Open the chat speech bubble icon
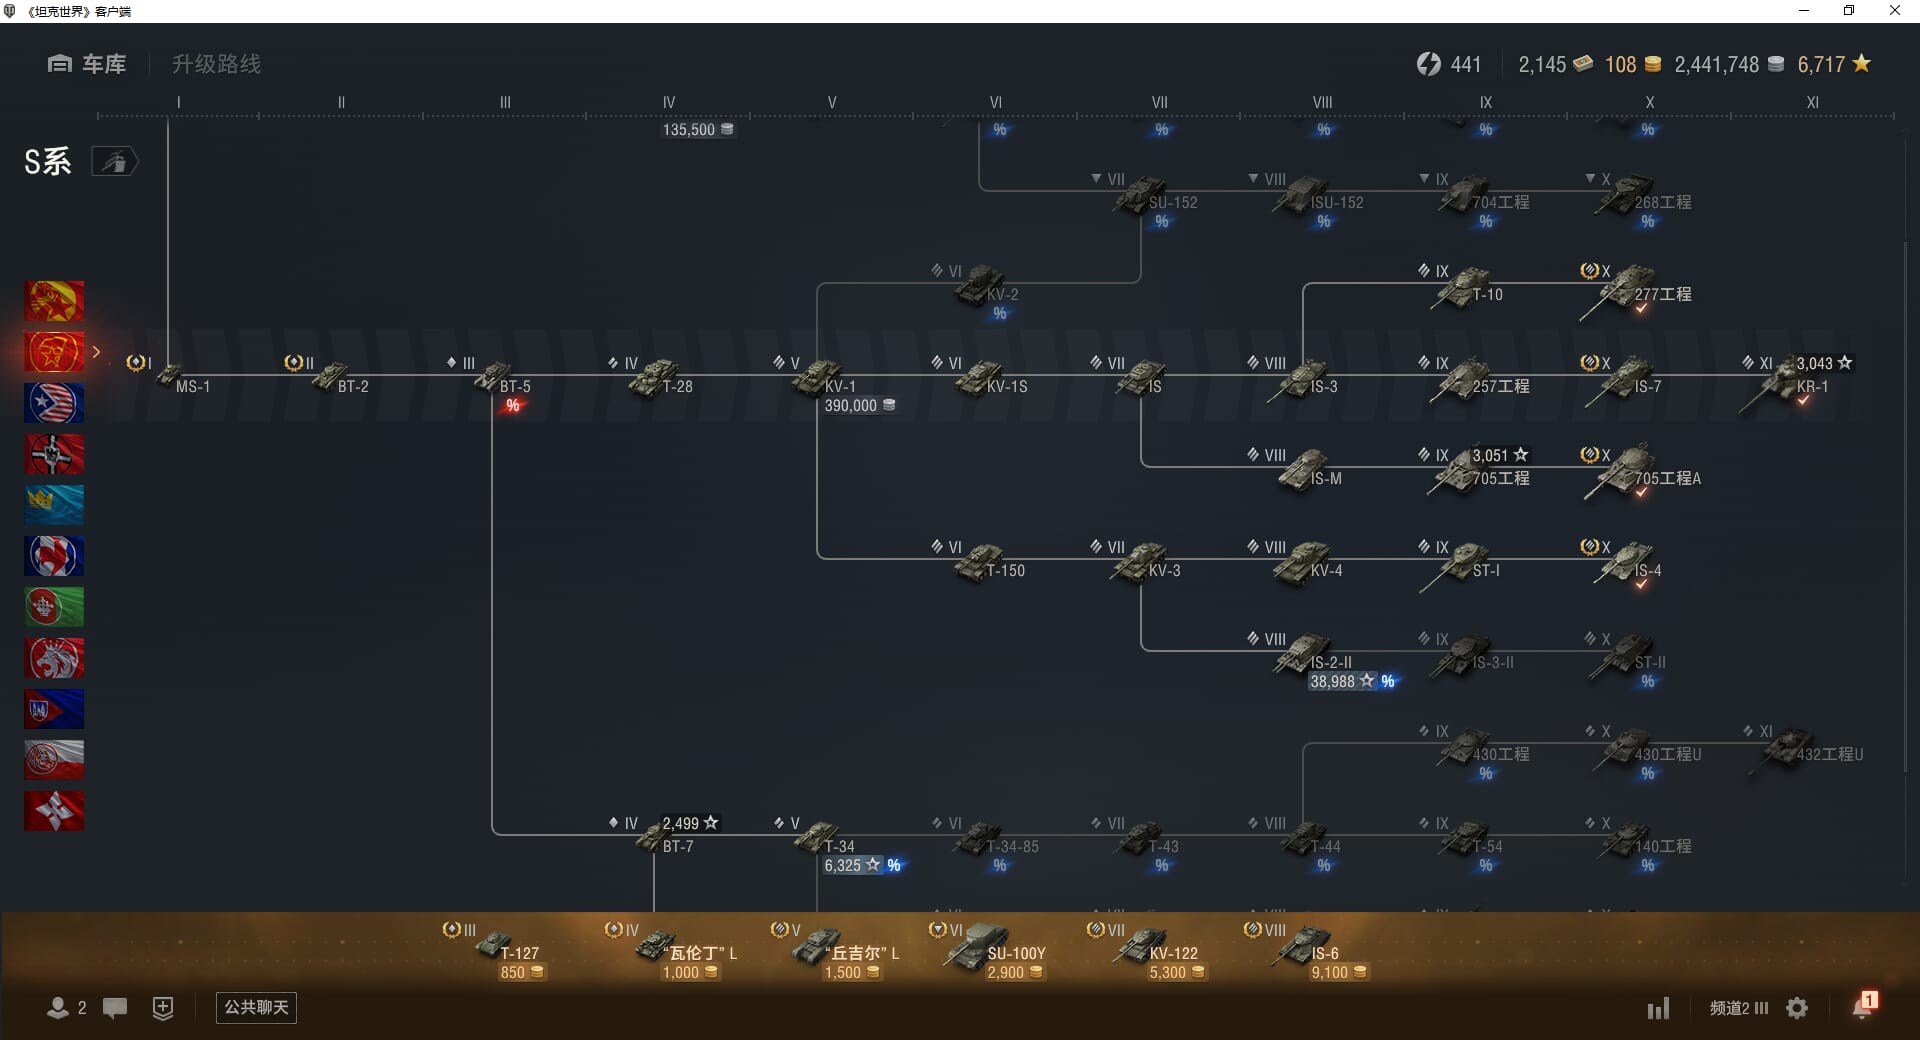The width and height of the screenshot is (1920, 1040). pyautogui.click(x=115, y=1008)
